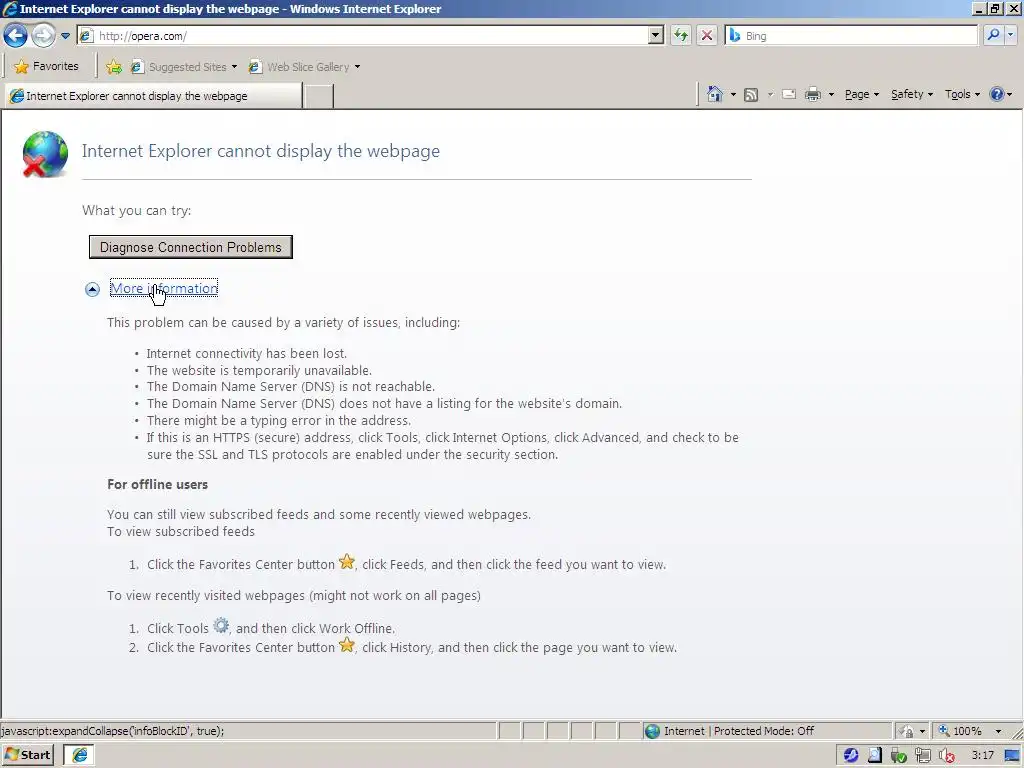Open the Safety menu
The image size is (1024, 768).
pos(912,94)
